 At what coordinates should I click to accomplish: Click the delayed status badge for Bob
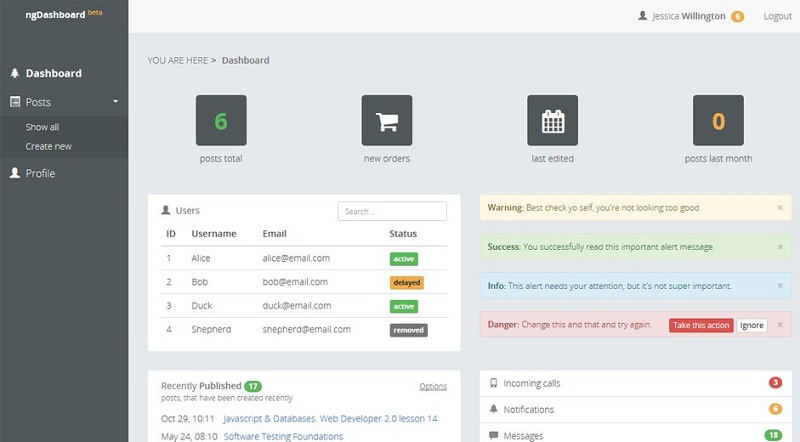click(407, 282)
